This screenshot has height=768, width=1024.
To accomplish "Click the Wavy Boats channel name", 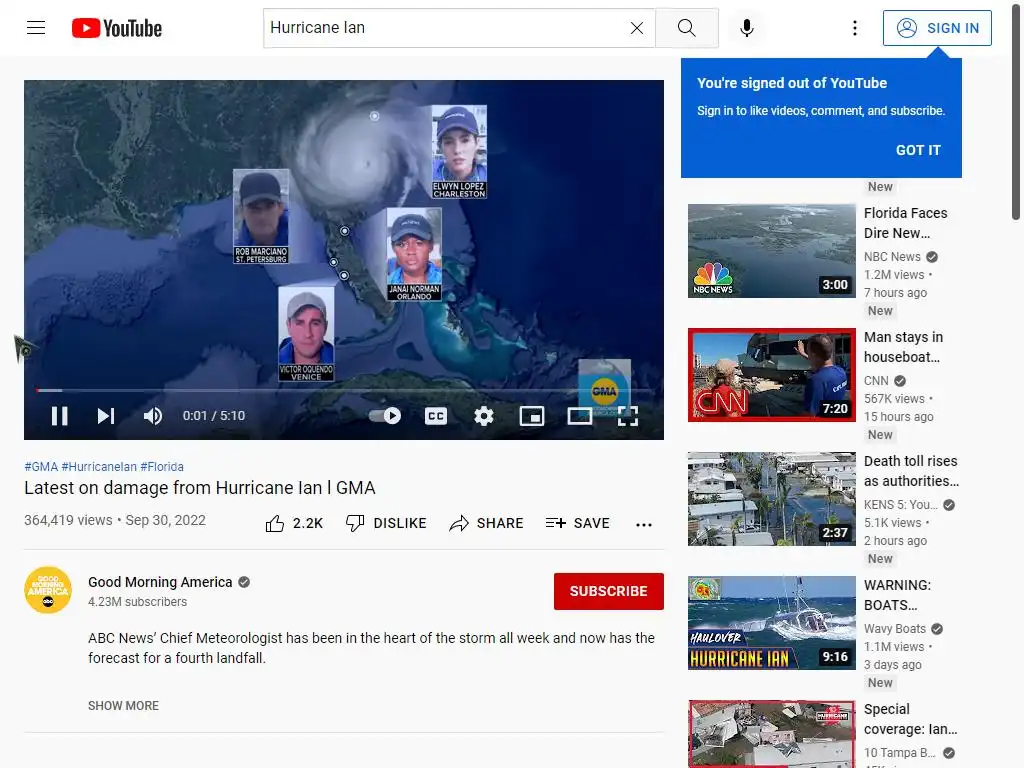I will (x=895, y=629).
